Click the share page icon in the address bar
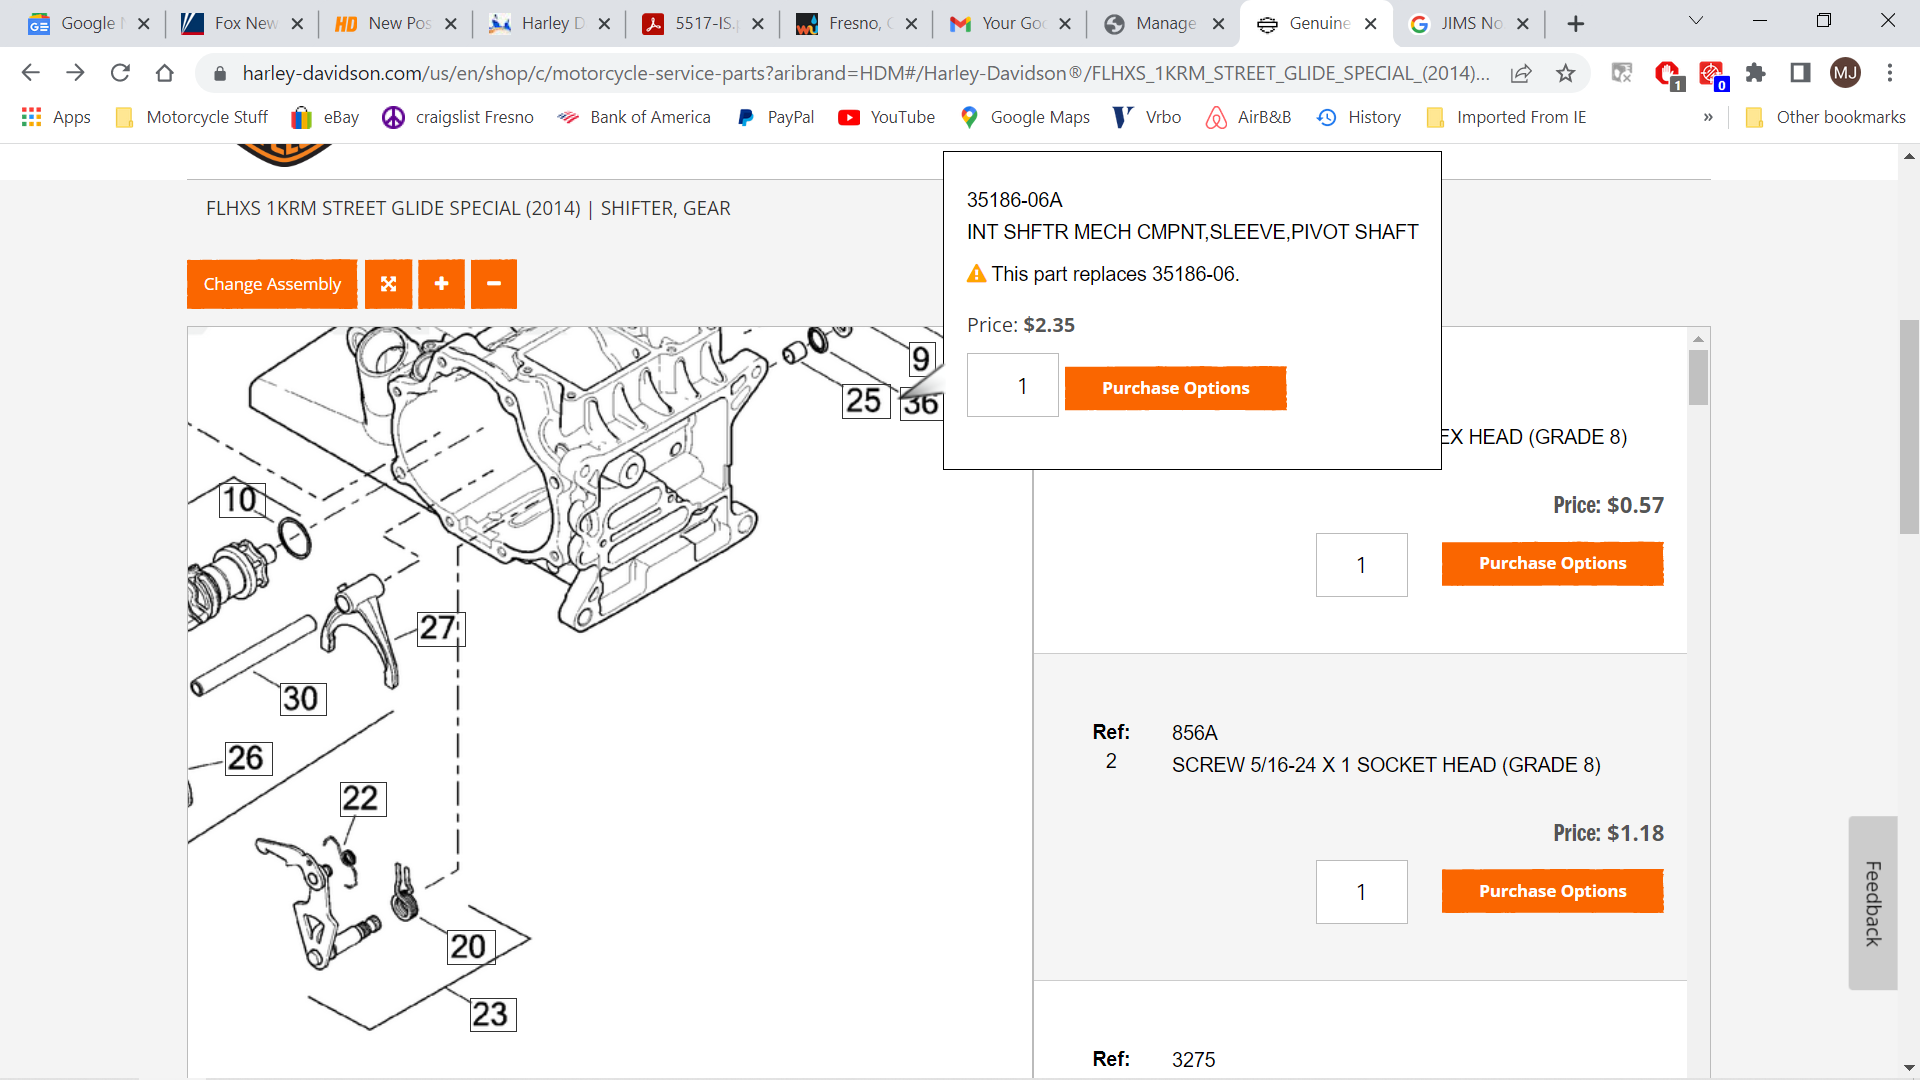Image resolution: width=1920 pixels, height=1080 pixels. tap(1521, 73)
